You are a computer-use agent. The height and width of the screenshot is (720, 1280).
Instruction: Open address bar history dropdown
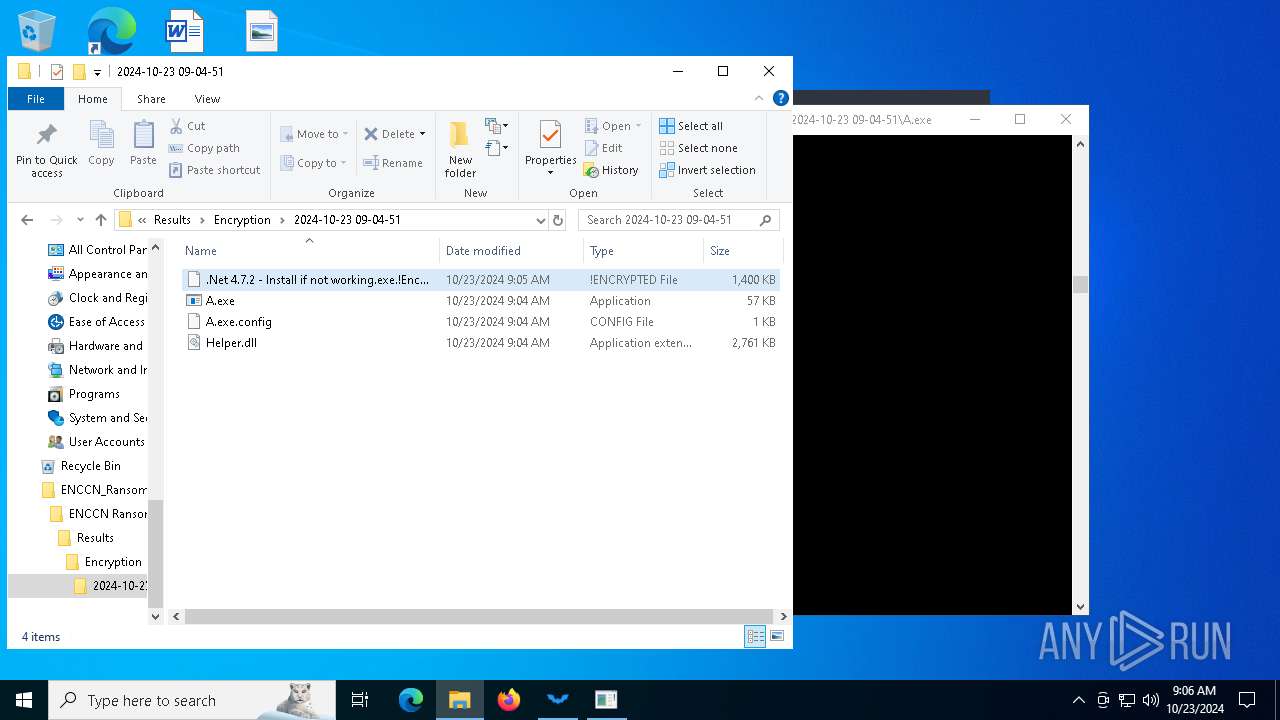click(x=541, y=220)
